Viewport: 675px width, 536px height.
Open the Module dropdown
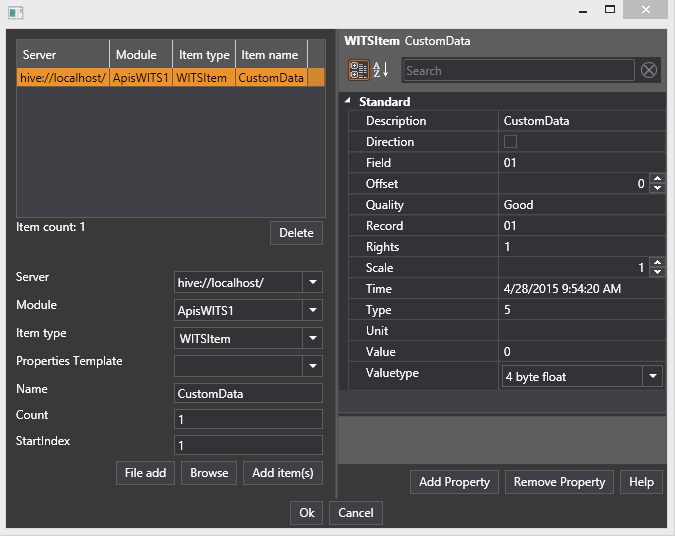pos(312,311)
